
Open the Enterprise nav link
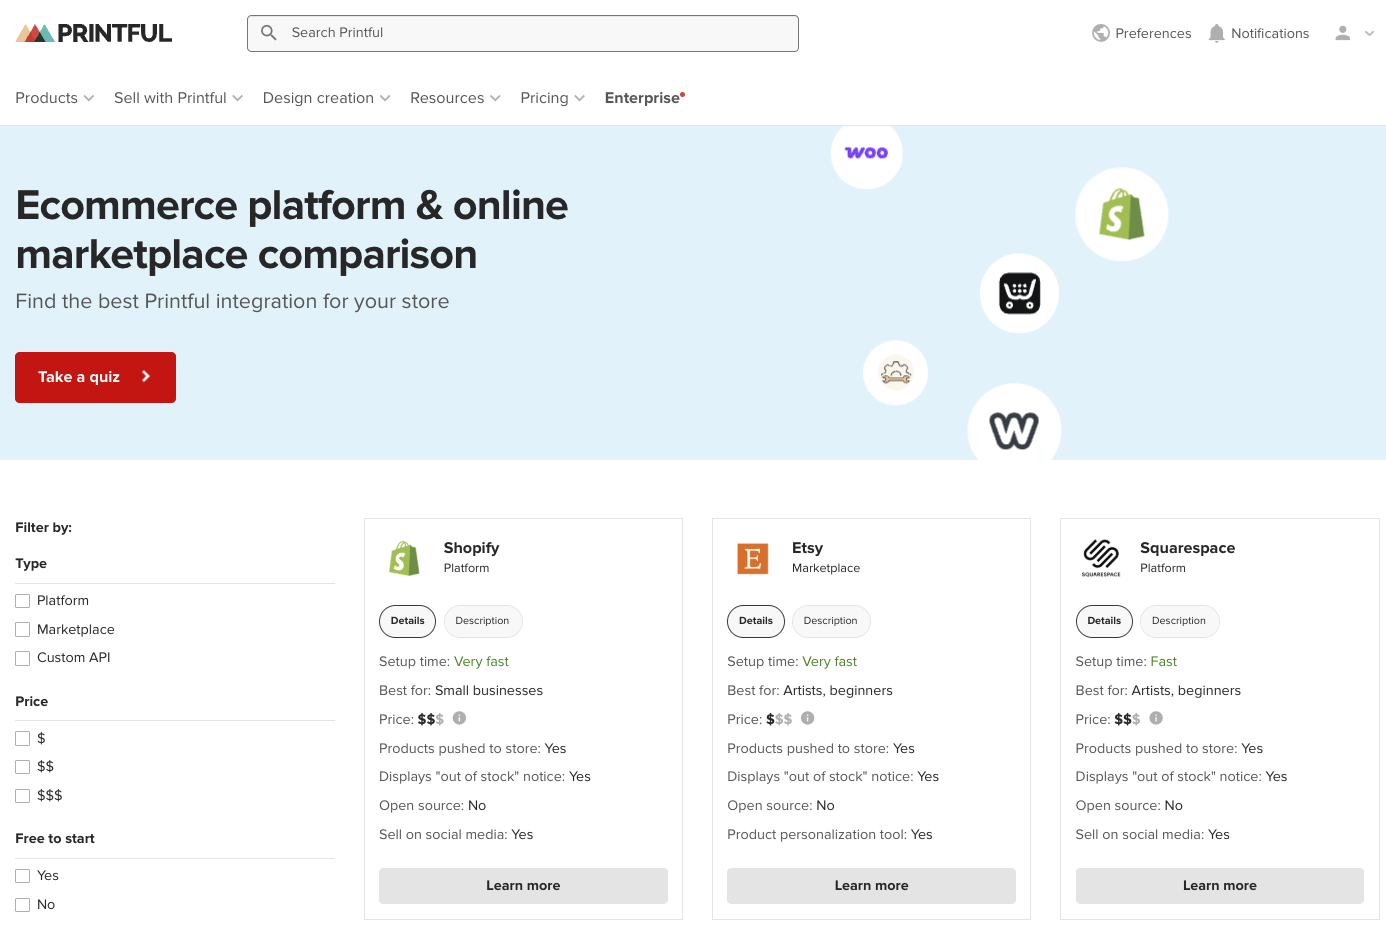(x=645, y=98)
